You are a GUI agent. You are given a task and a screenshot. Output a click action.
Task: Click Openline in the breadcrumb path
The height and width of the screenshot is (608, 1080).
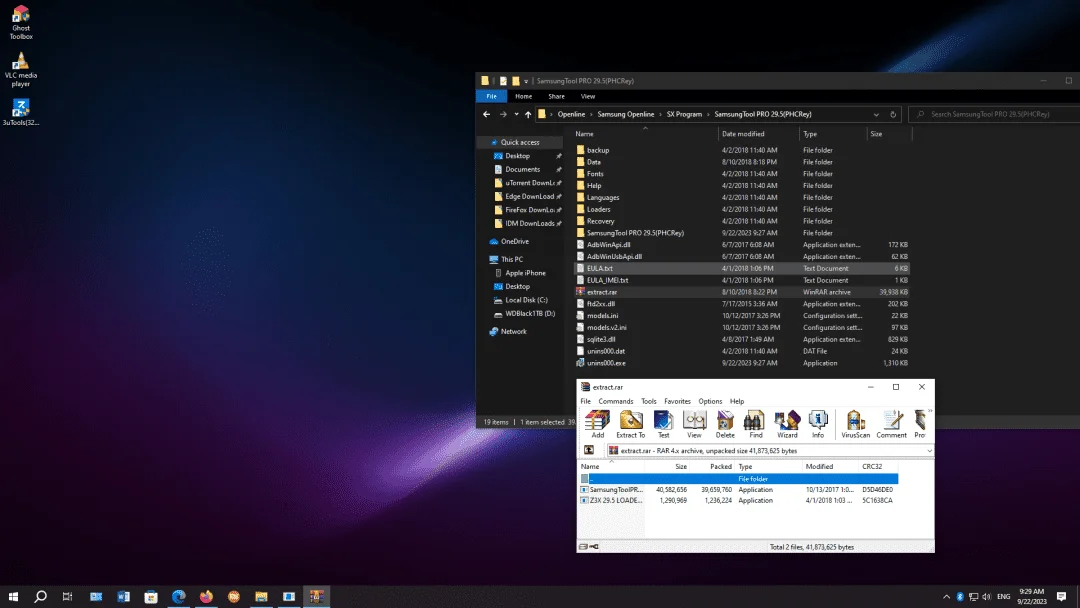click(x=571, y=114)
